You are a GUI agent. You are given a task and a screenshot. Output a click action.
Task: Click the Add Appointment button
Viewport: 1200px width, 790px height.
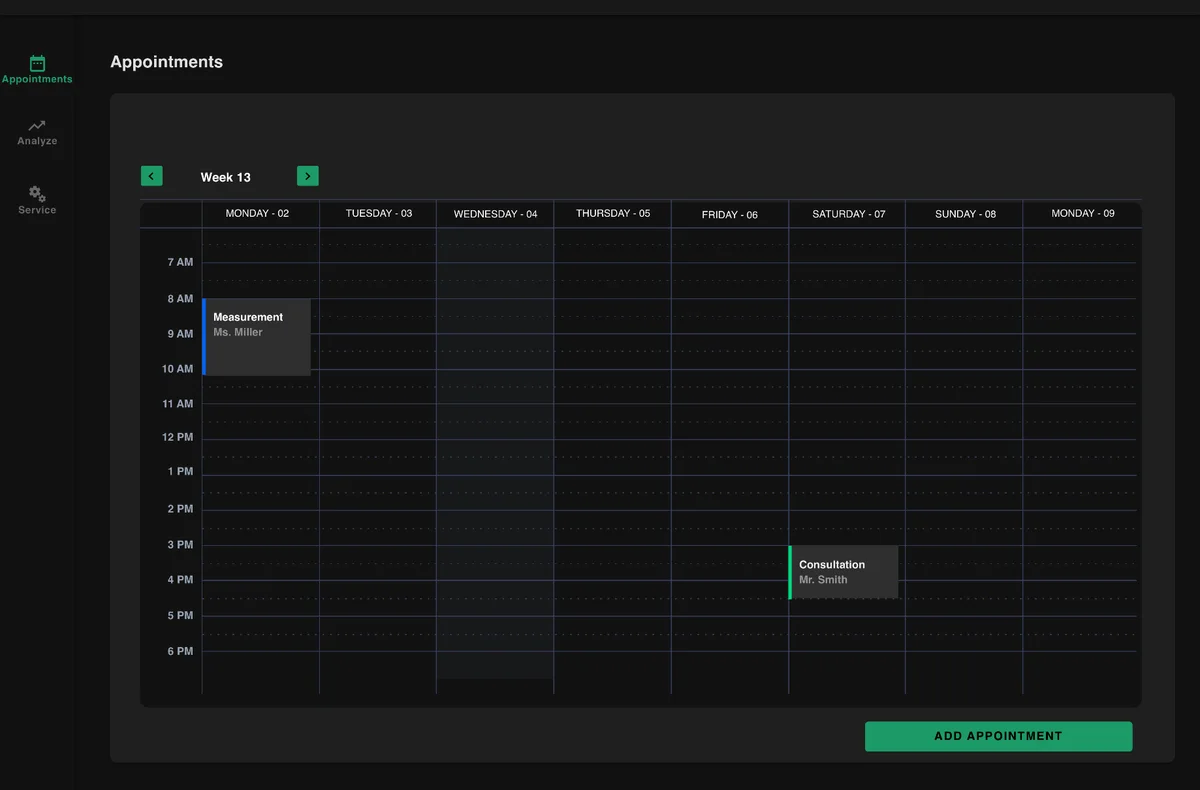click(x=998, y=736)
